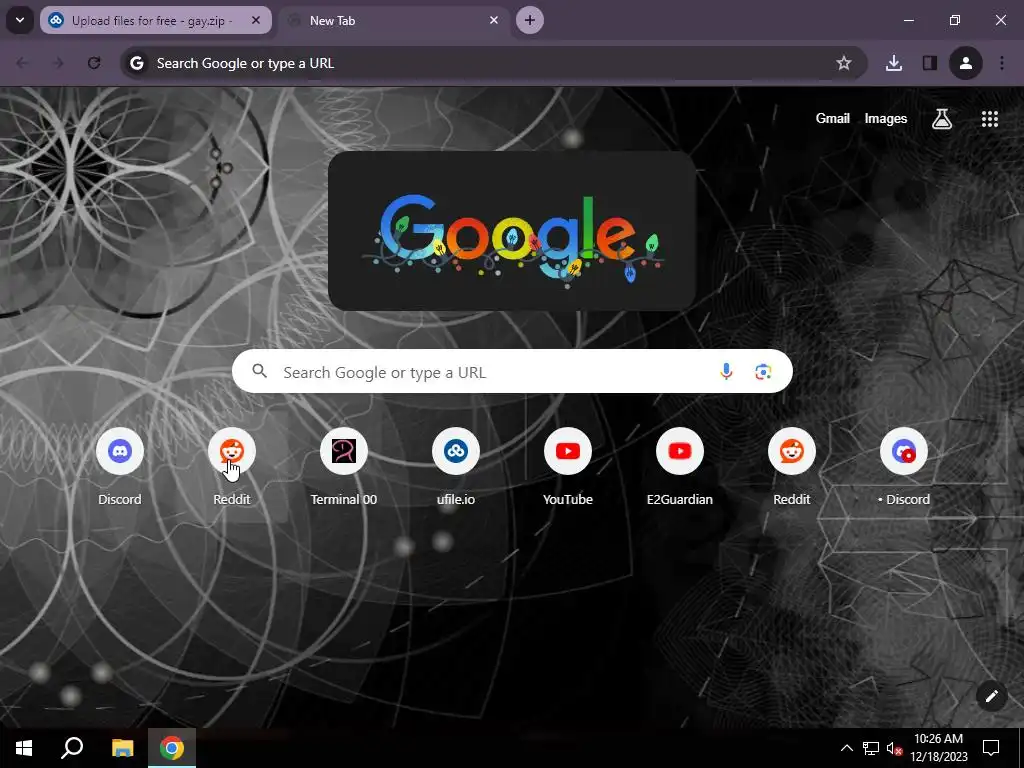Screen dimensions: 1024x768
Task: Open the Google apps grid
Action: pyautogui.click(x=989, y=118)
